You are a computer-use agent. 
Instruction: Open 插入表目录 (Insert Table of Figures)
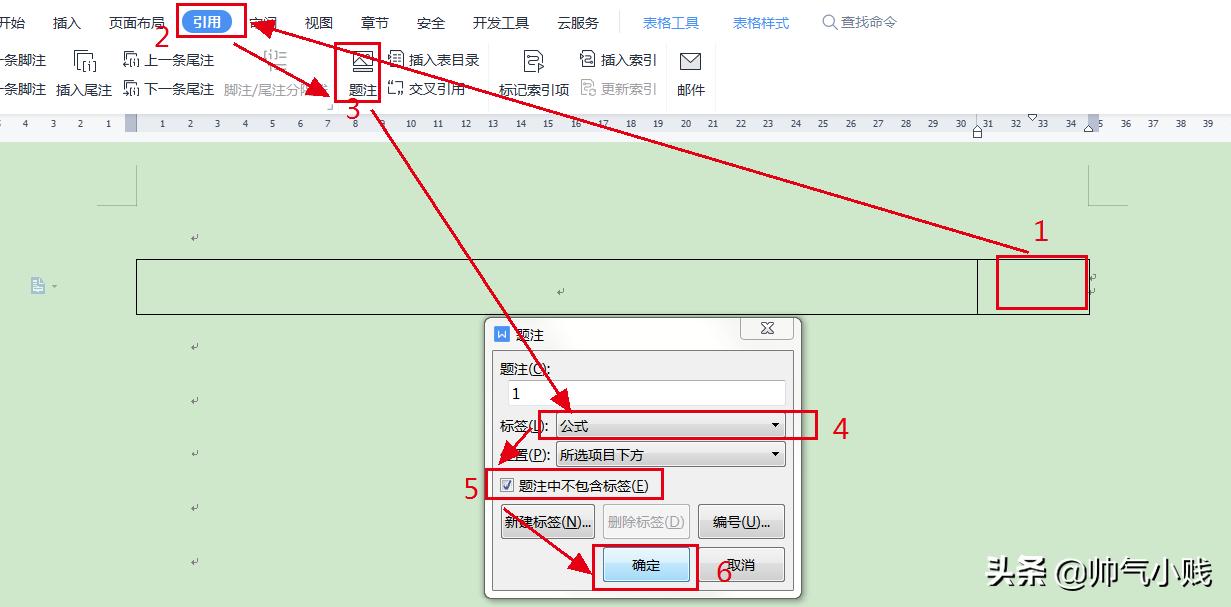[x=436, y=59]
